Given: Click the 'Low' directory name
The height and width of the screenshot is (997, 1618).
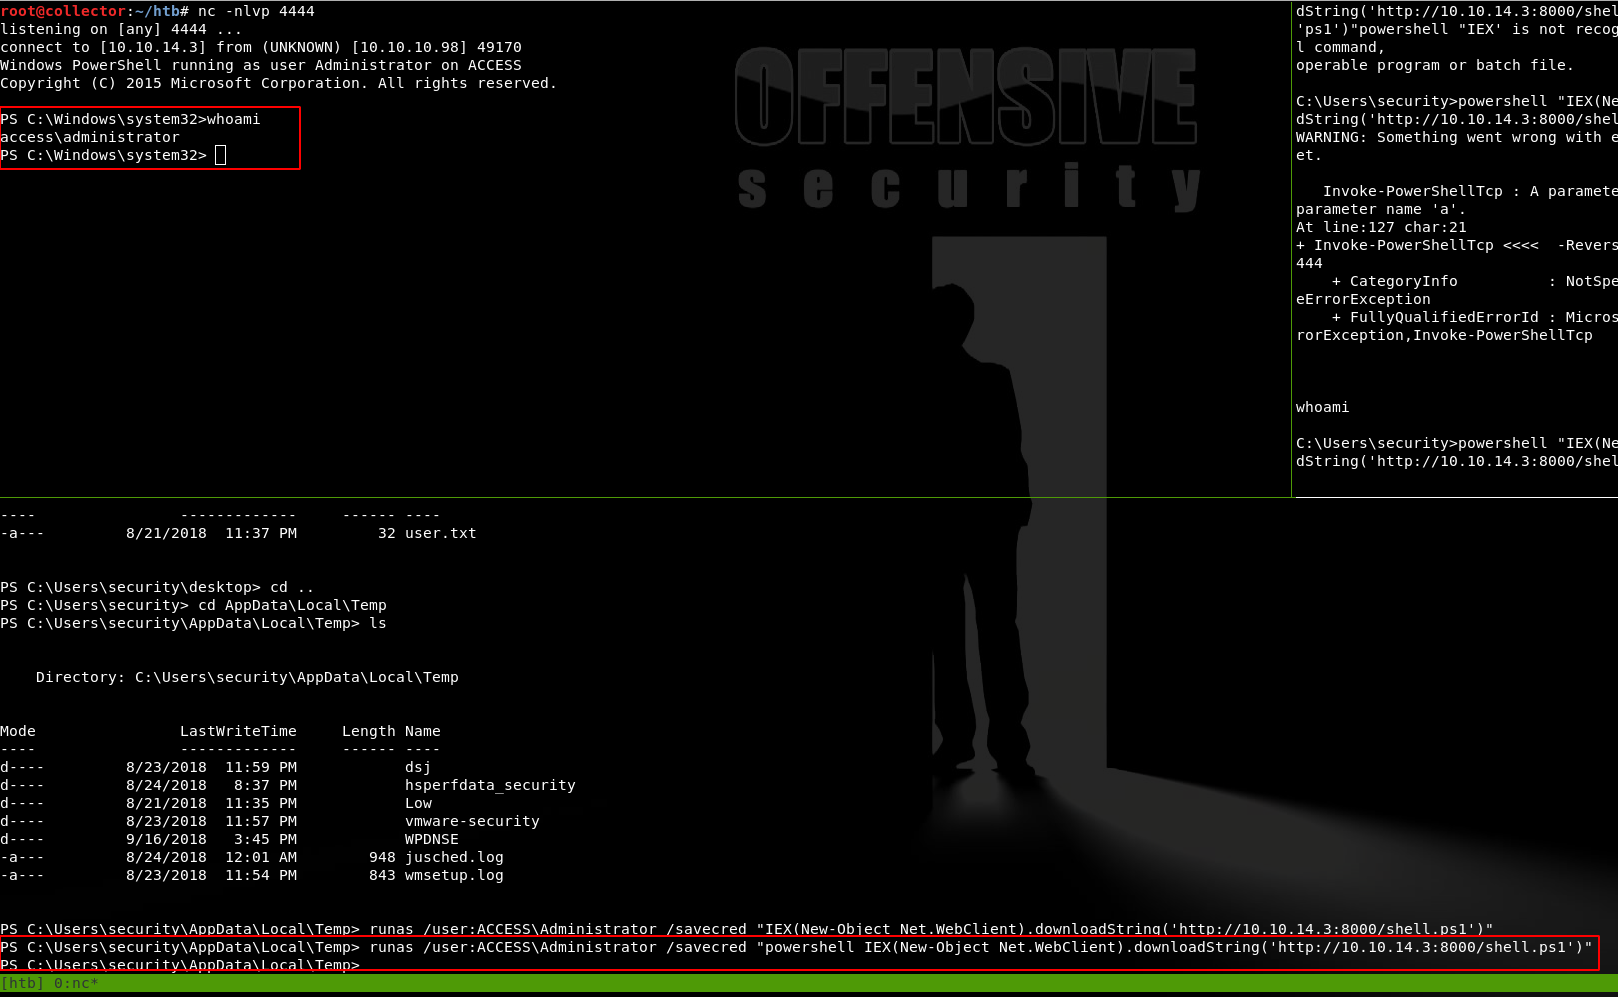Looking at the screenshot, I should point(418,803).
